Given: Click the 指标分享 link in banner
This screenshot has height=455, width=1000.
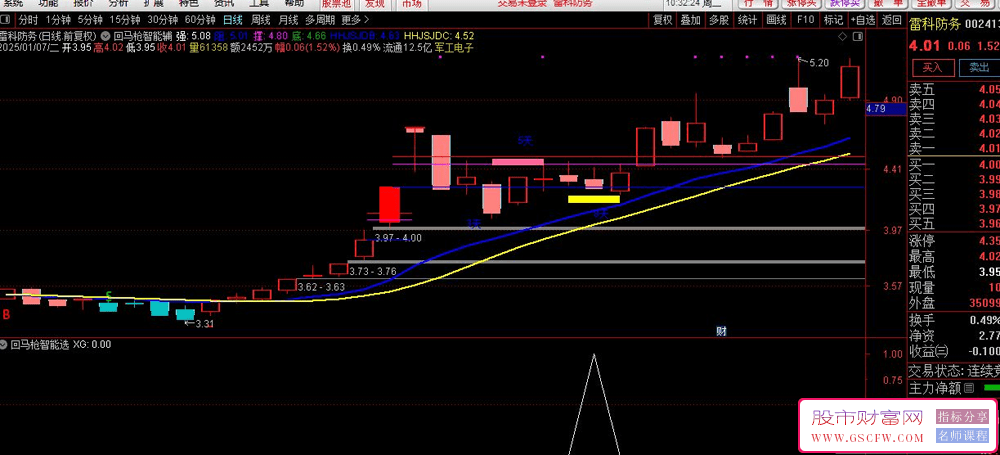Looking at the screenshot, I should pos(962,417).
